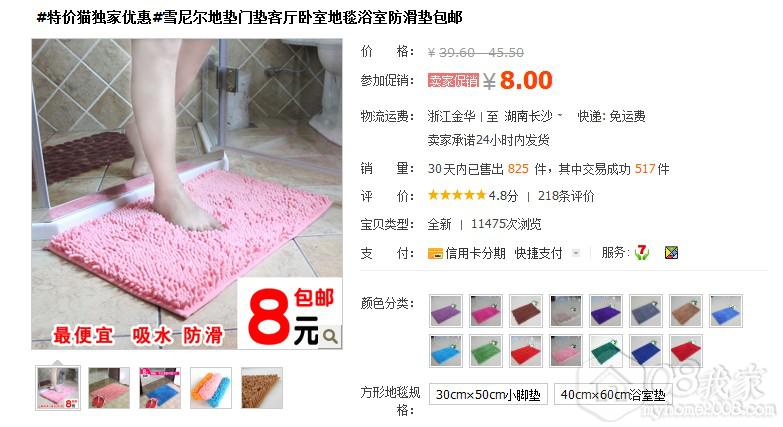Pick the brown mat color in first row

coord(526,311)
